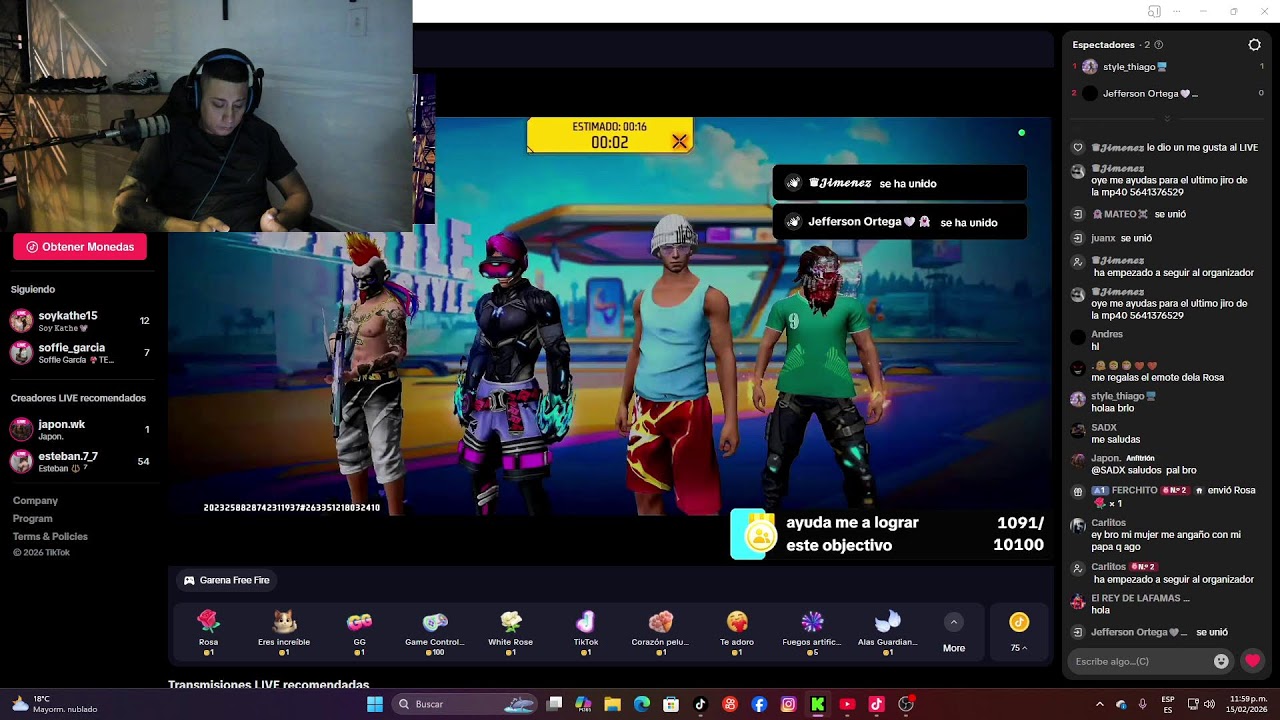Tap the pink heart like button
Screen dimensions: 1280x720
click(1252, 661)
